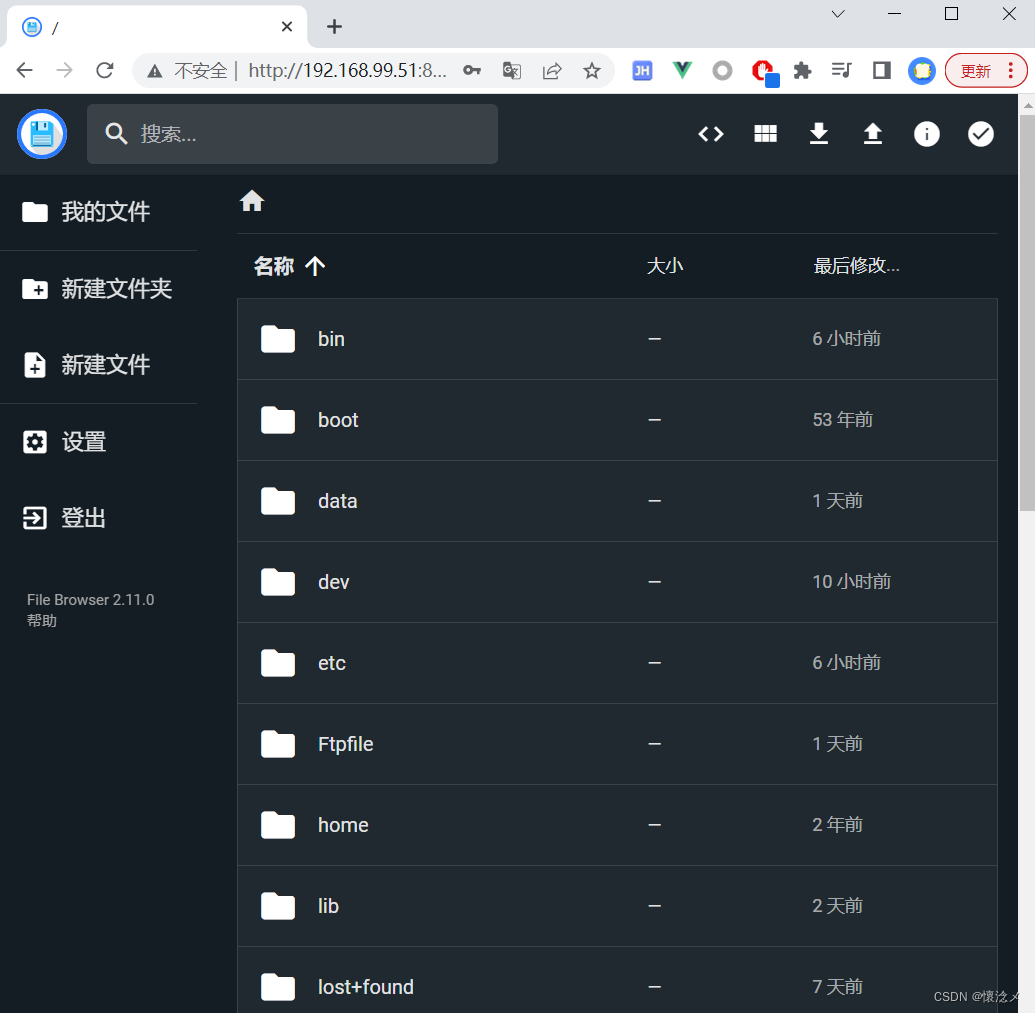Go to root via home breadcrumb icon
Image resolution: width=1035 pixels, height=1013 pixels.
[x=251, y=200]
